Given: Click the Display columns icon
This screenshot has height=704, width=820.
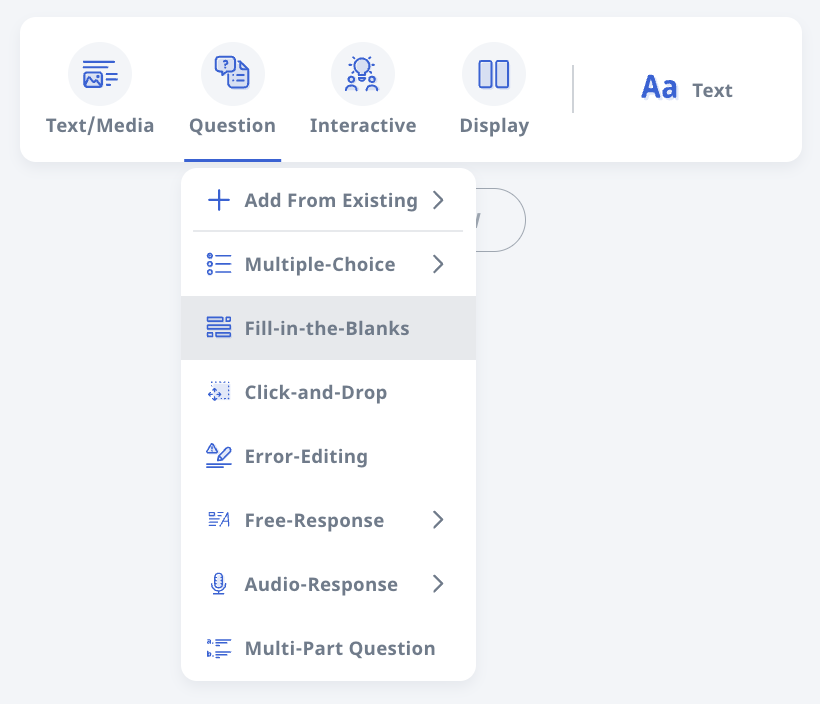Looking at the screenshot, I should point(494,74).
